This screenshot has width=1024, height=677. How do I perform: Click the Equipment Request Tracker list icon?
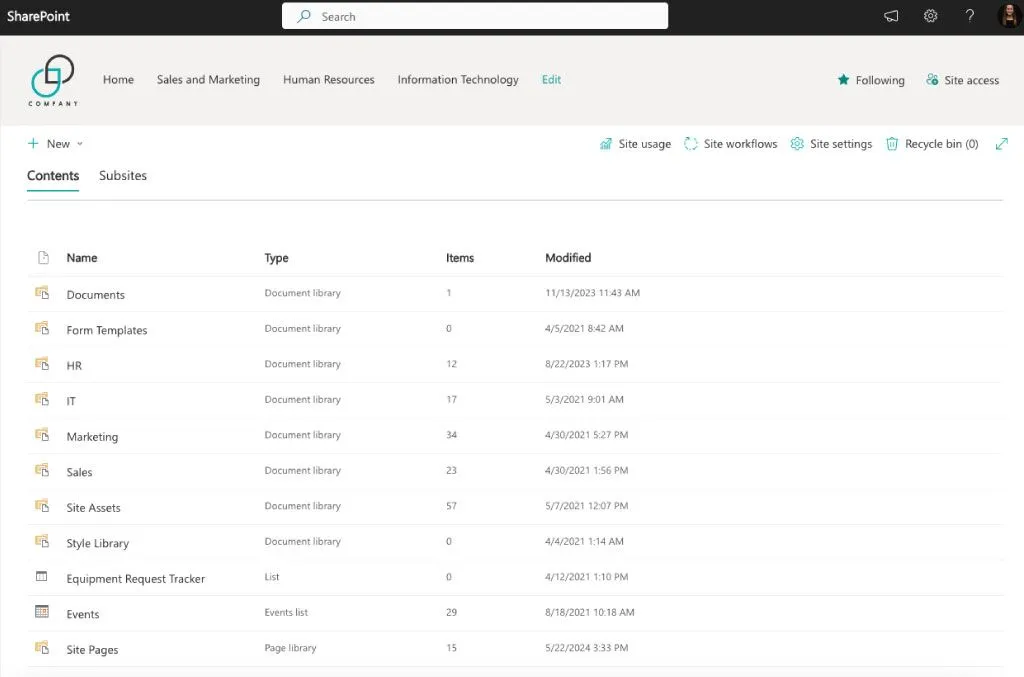[x=41, y=577]
